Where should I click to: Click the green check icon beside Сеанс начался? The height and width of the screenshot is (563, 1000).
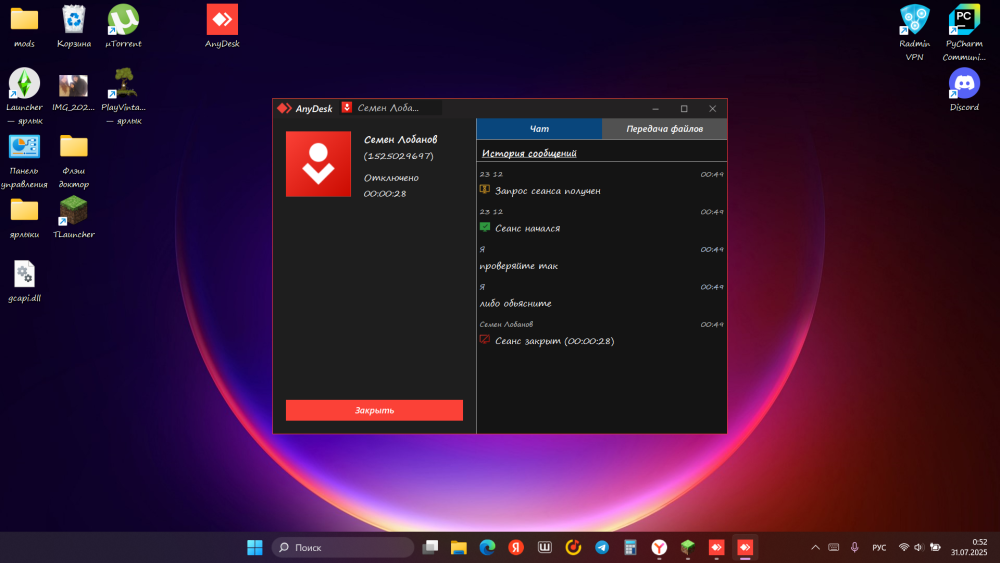coord(485,227)
